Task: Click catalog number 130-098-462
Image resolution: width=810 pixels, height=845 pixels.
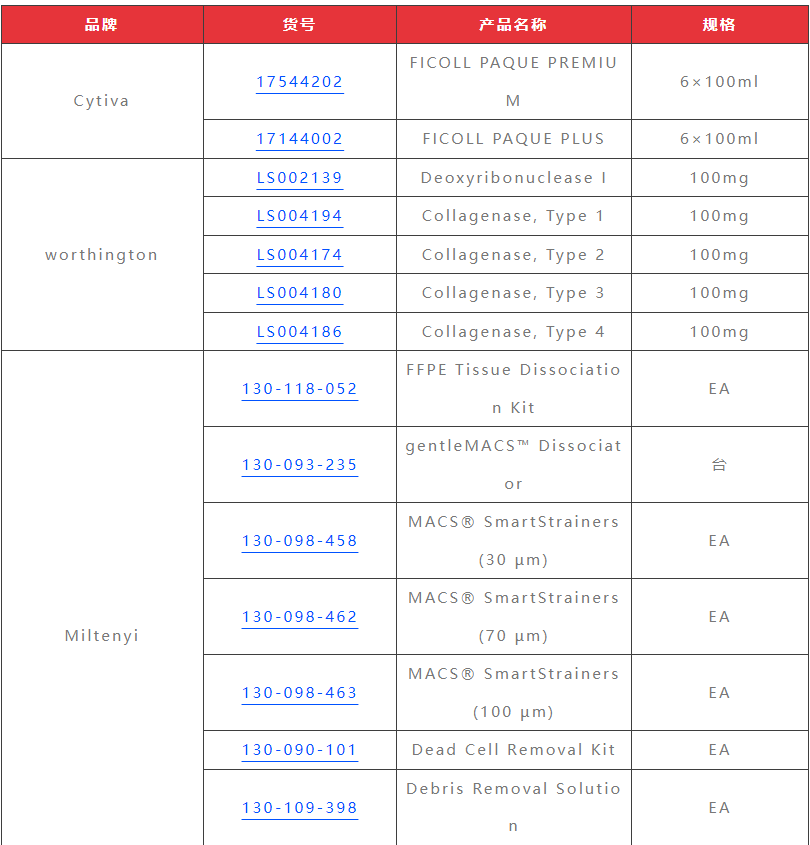Action: coord(299,617)
